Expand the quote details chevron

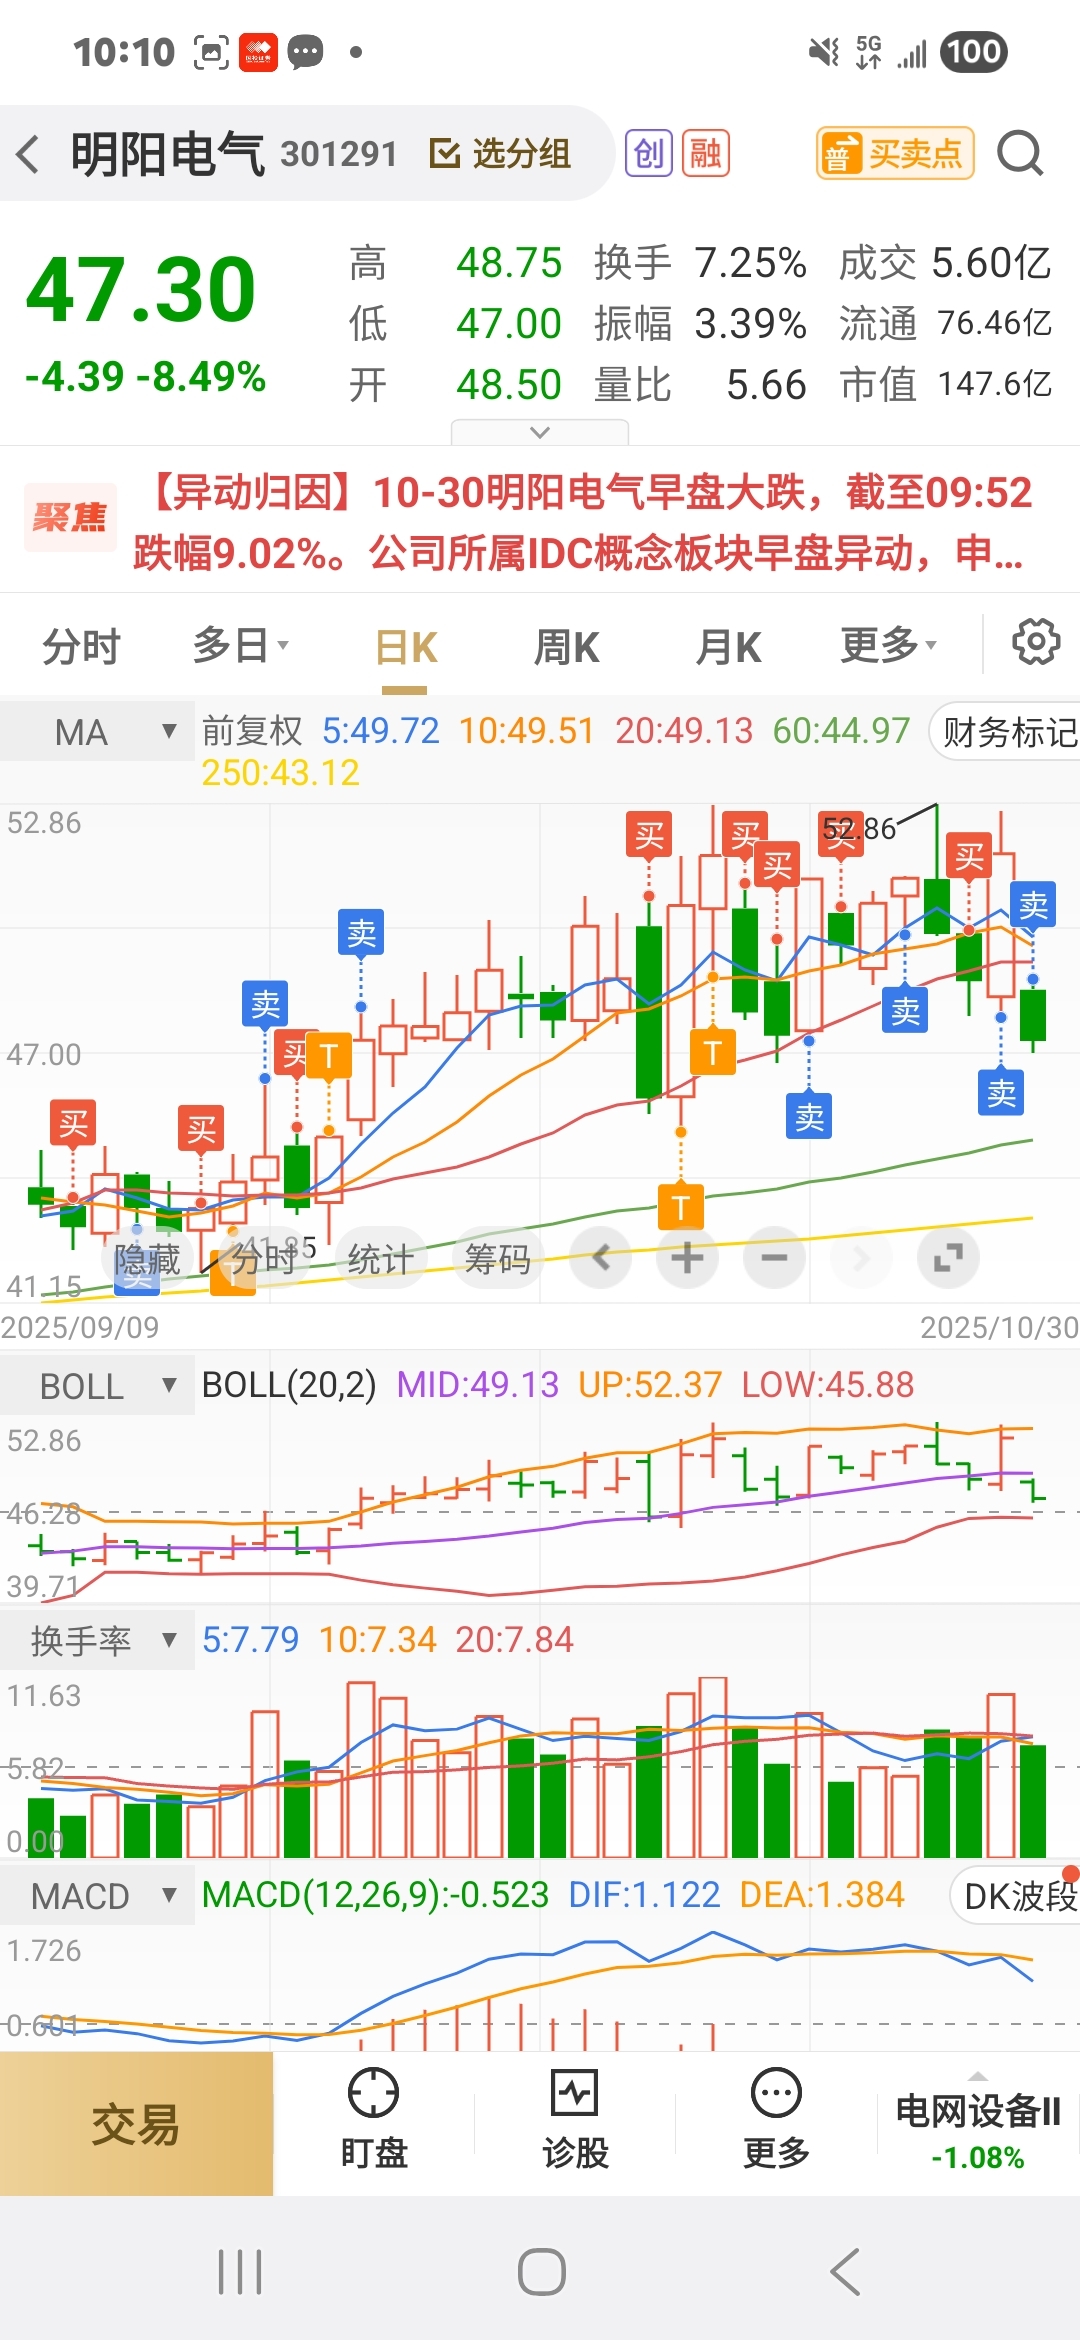(x=540, y=432)
